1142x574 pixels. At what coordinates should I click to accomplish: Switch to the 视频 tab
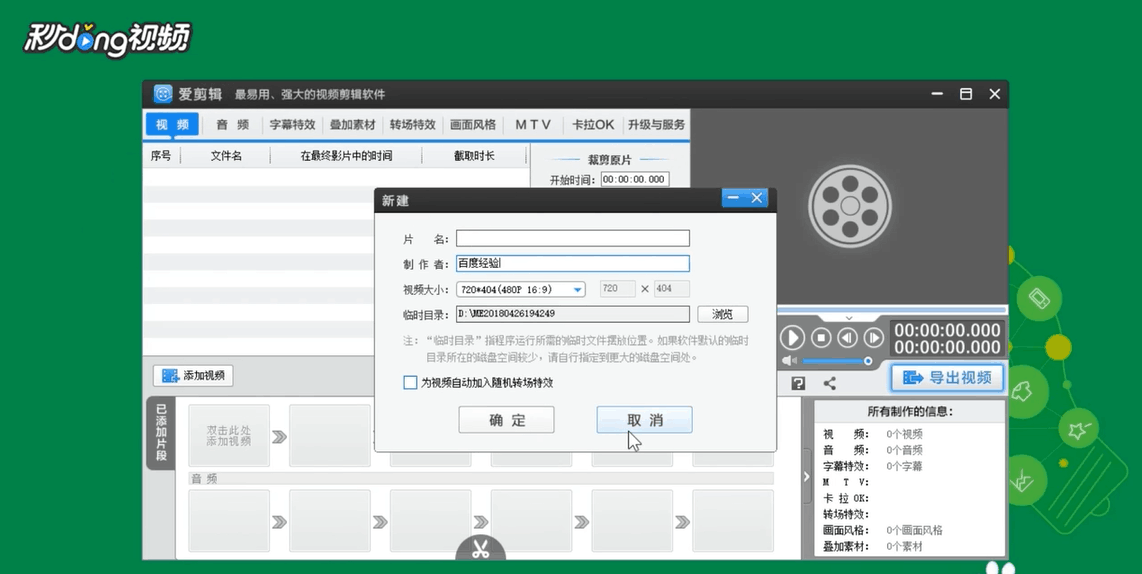tap(172, 125)
